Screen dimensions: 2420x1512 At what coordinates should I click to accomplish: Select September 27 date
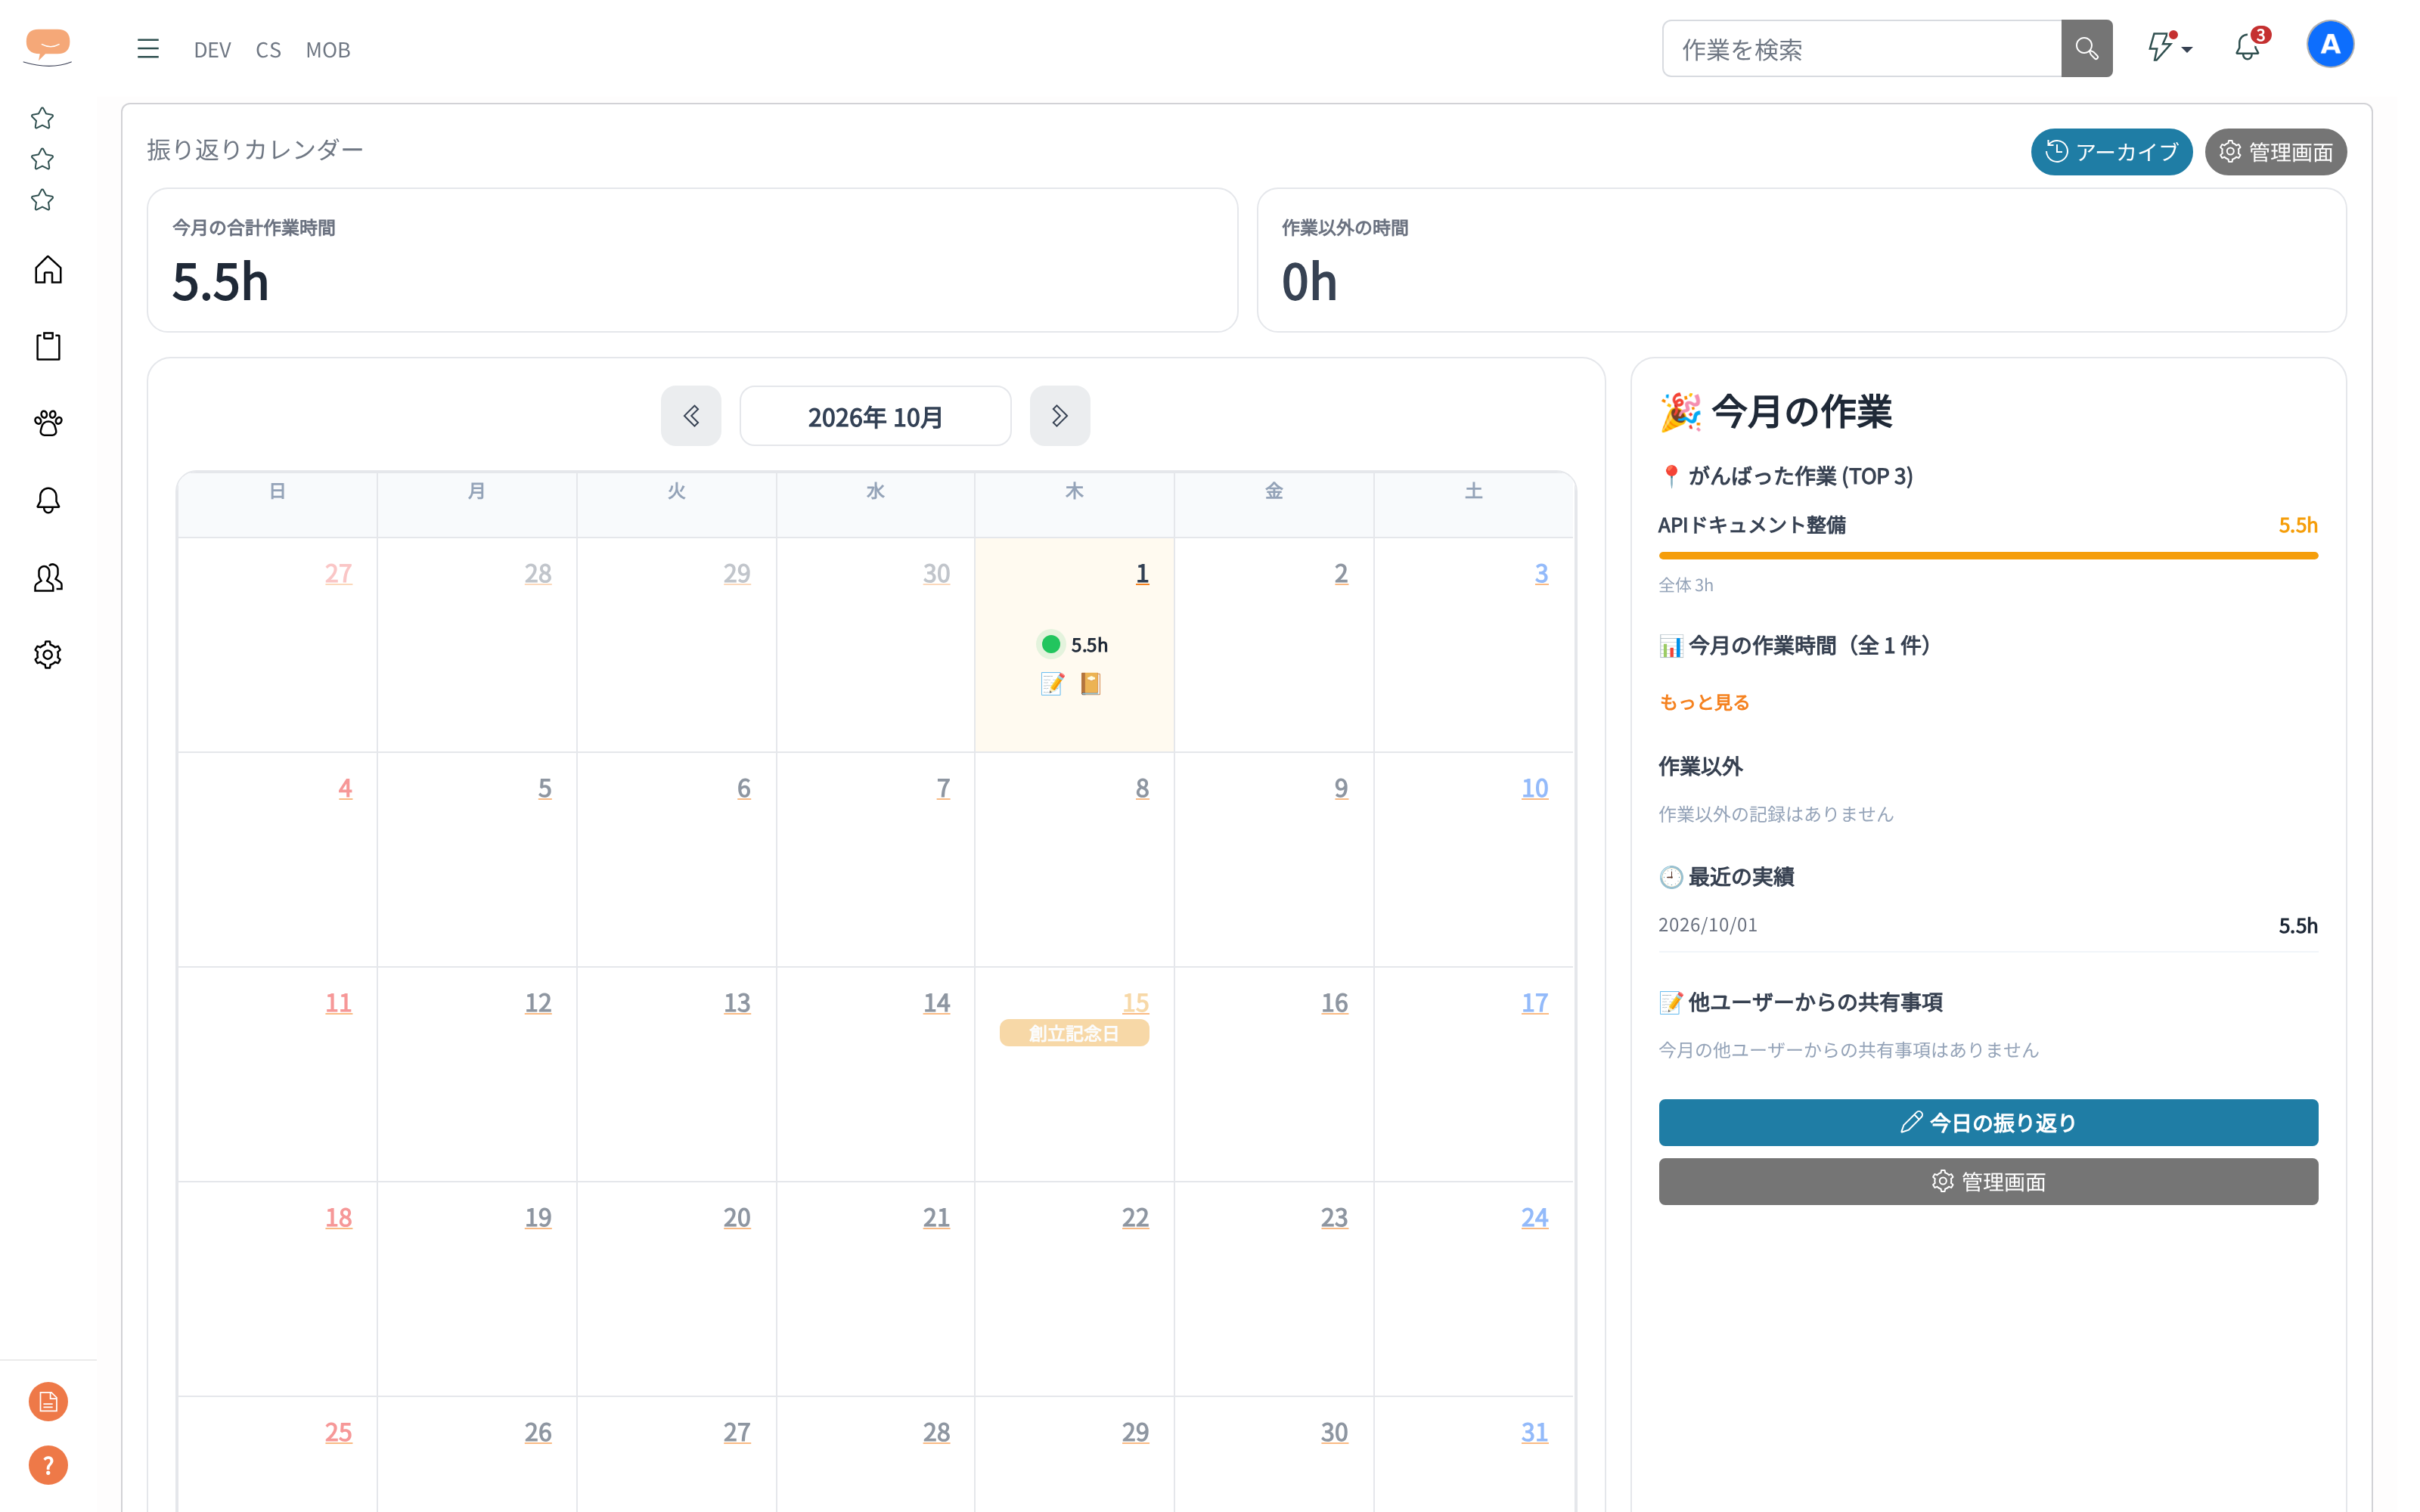pyautogui.click(x=338, y=573)
